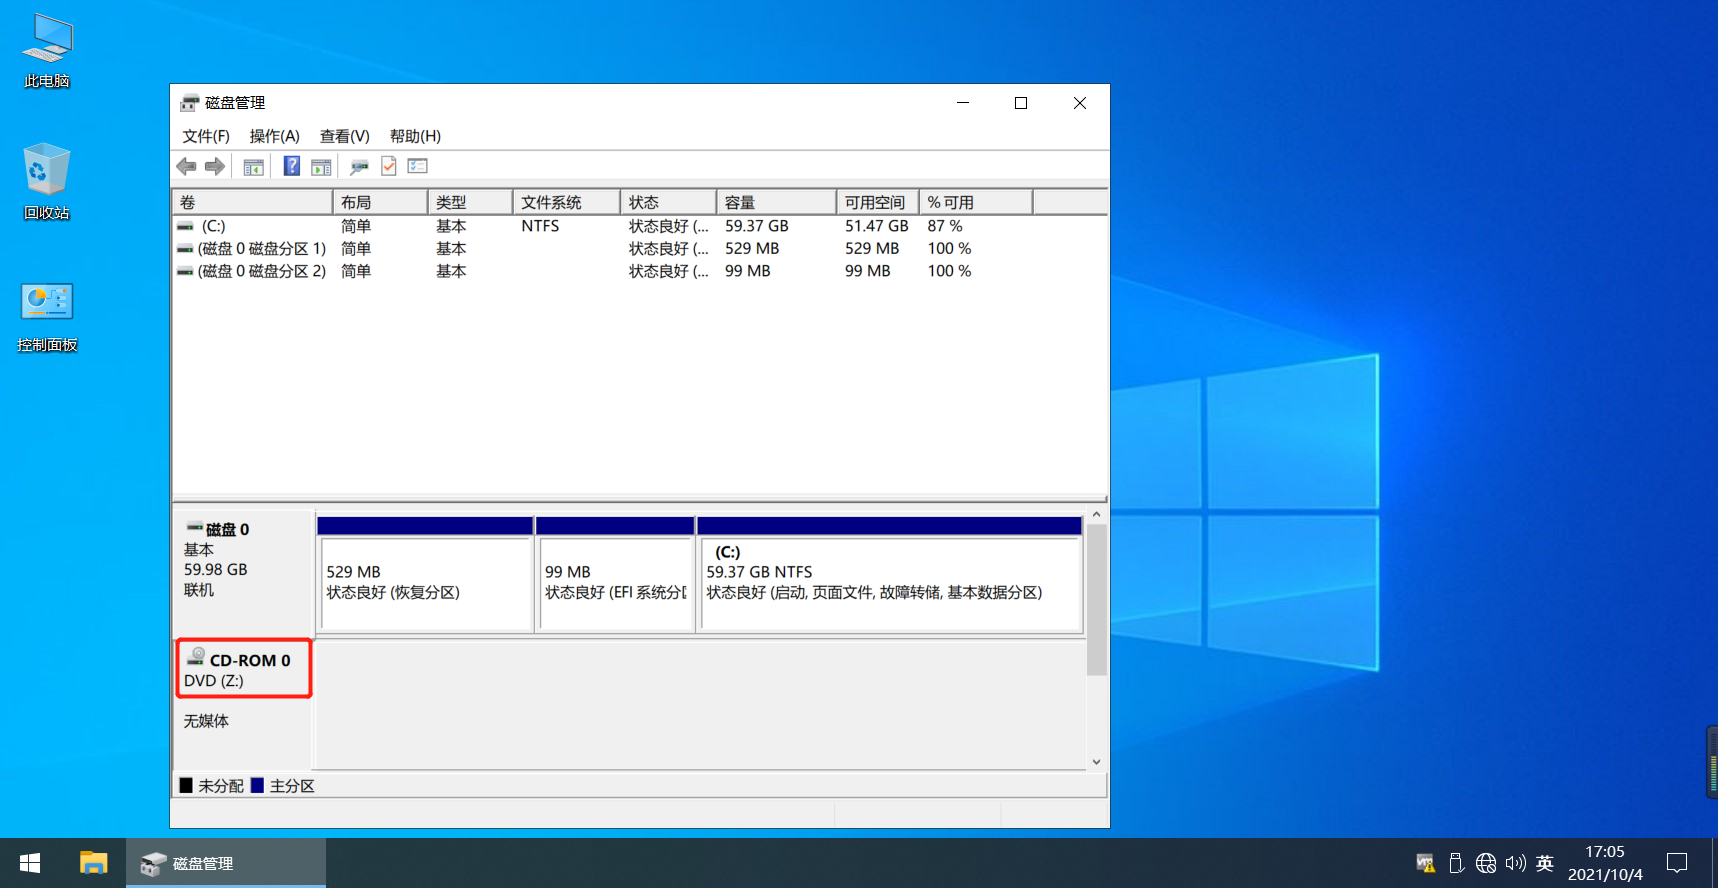Select the CD-ROM 0 DVD (Z:) label
The width and height of the screenshot is (1718, 888).
point(244,670)
